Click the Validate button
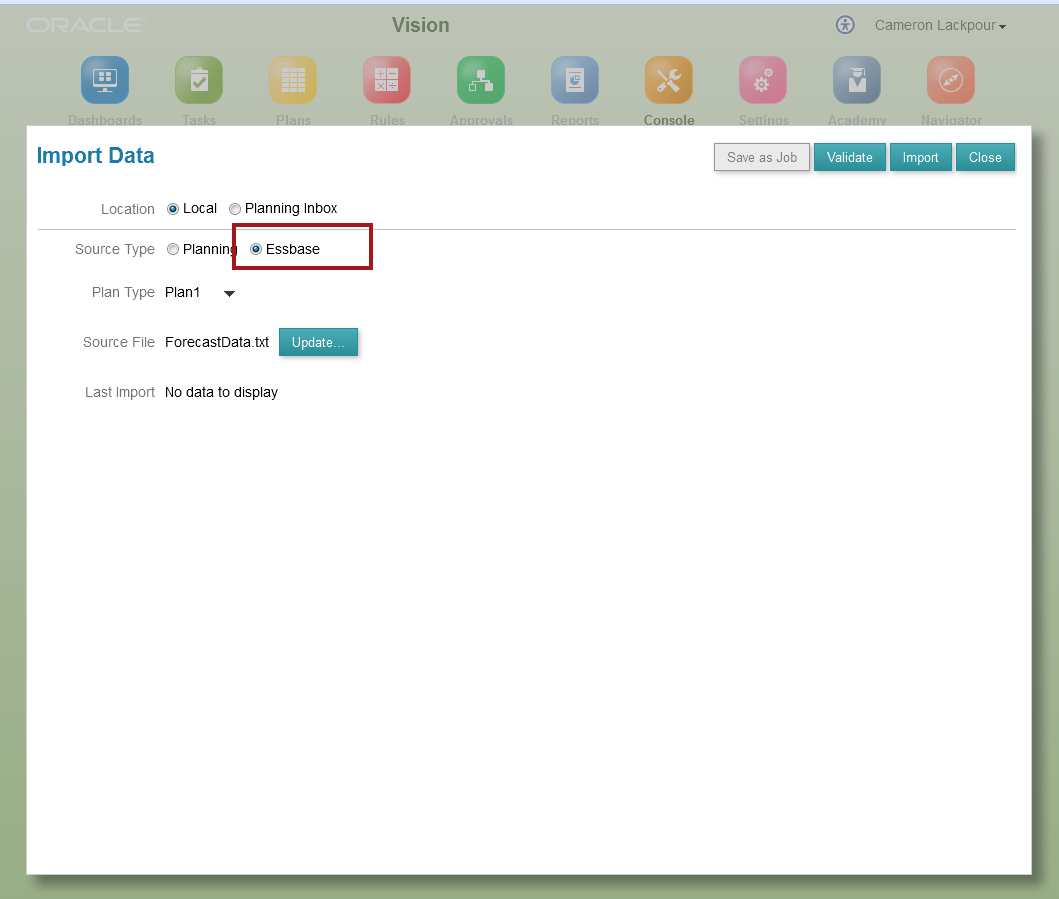Screen dimensions: 1059x899 [x=850, y=157]
